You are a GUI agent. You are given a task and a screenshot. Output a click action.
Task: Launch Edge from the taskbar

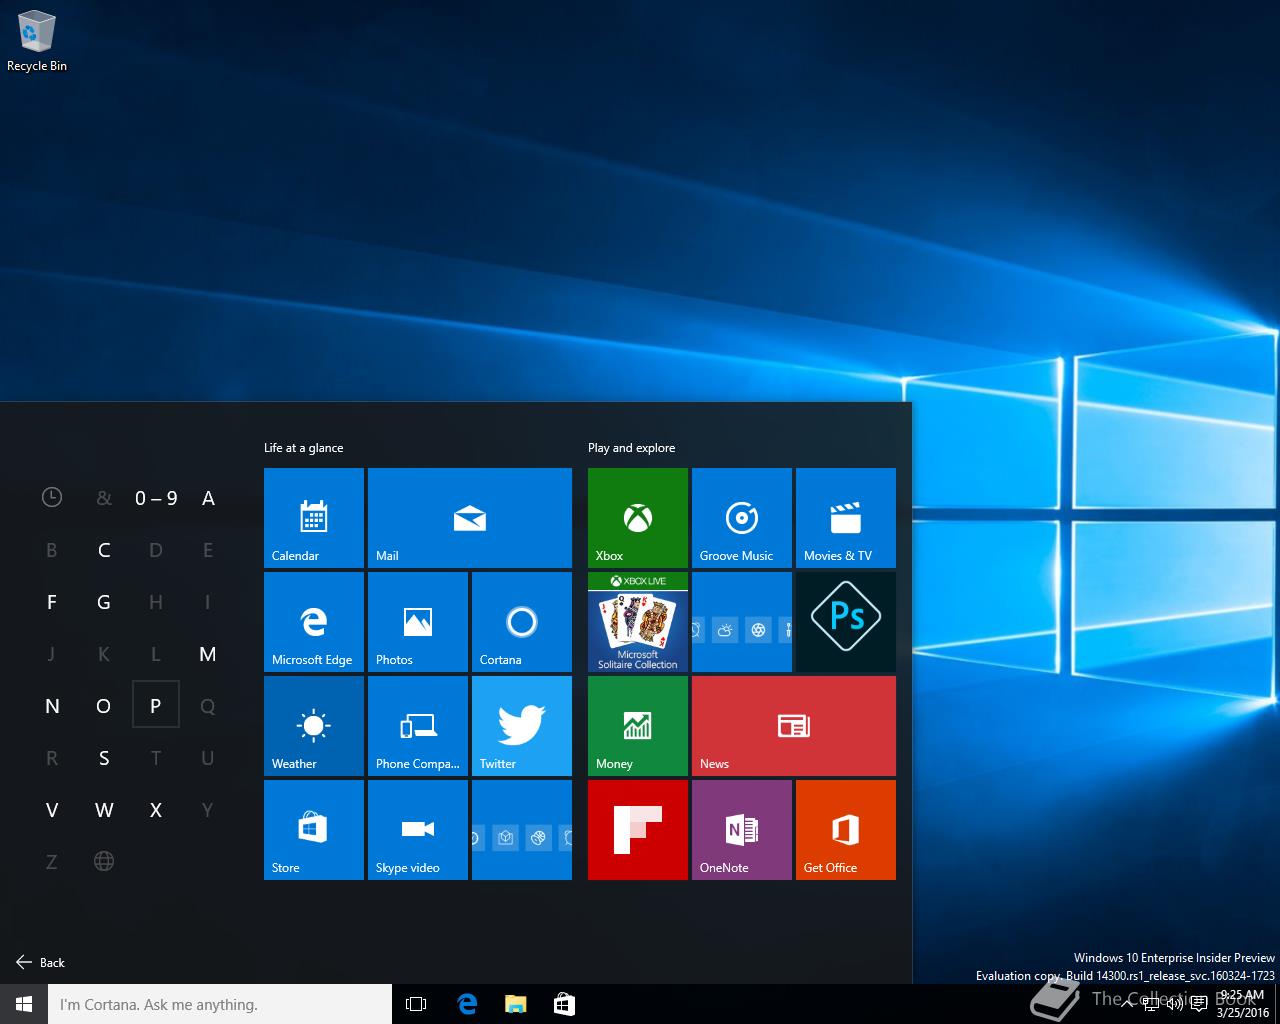point(467,1004)
